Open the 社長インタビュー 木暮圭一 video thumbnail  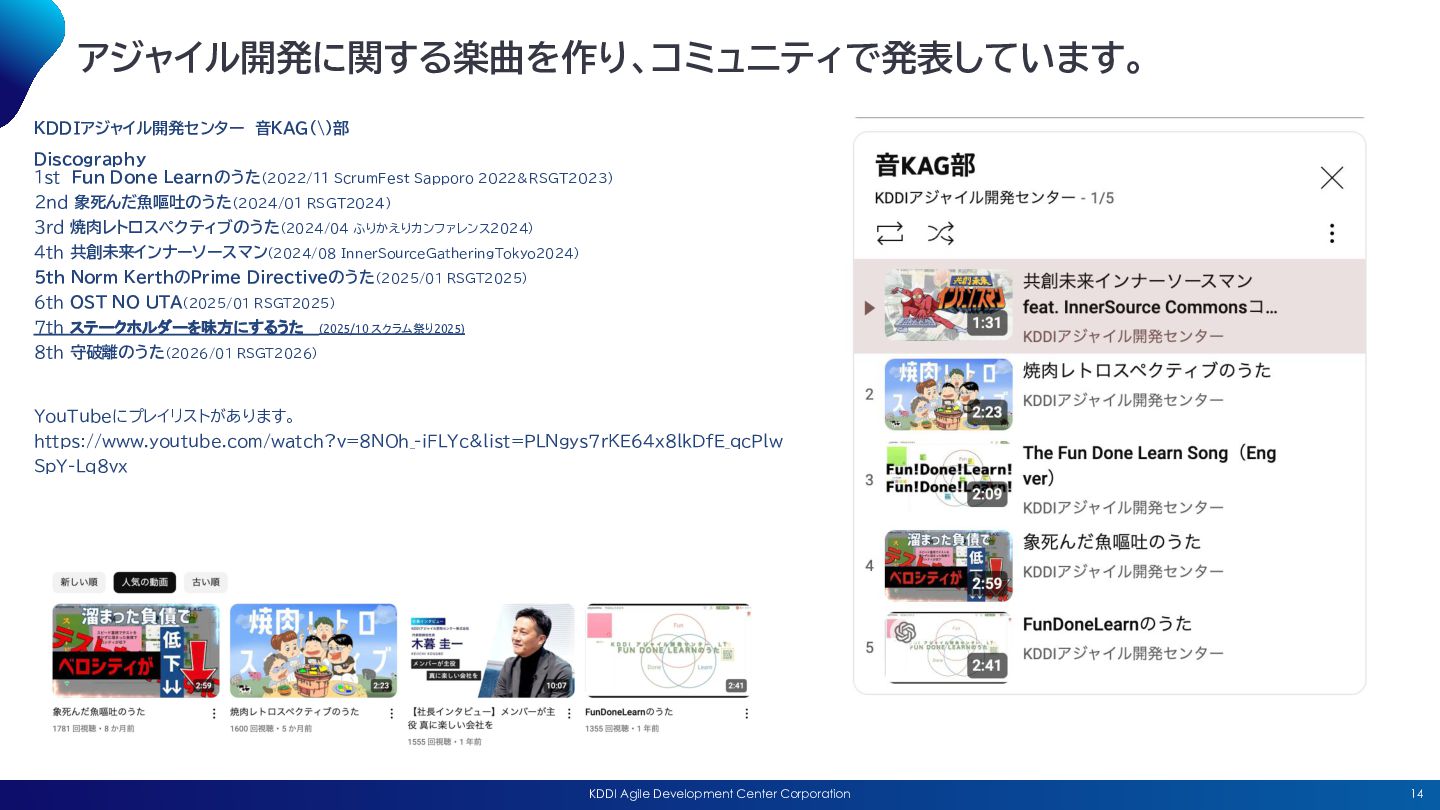[x=490, y=650]
